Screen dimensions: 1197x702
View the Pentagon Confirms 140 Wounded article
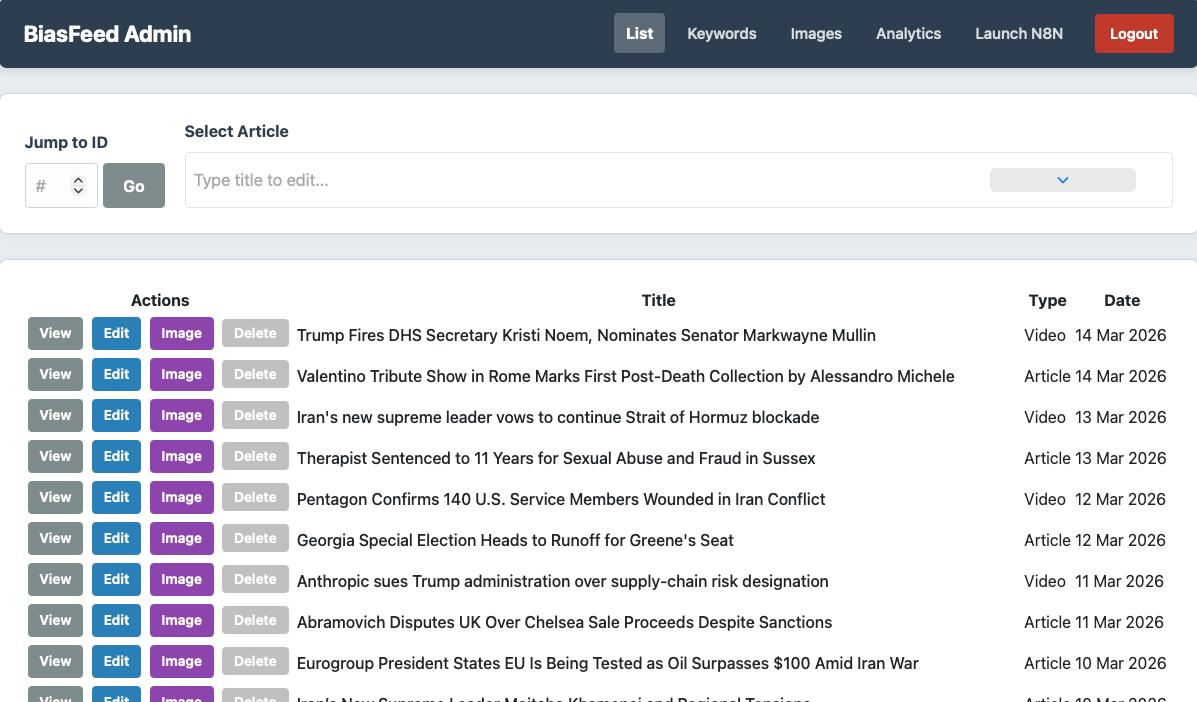coord(54,497)
